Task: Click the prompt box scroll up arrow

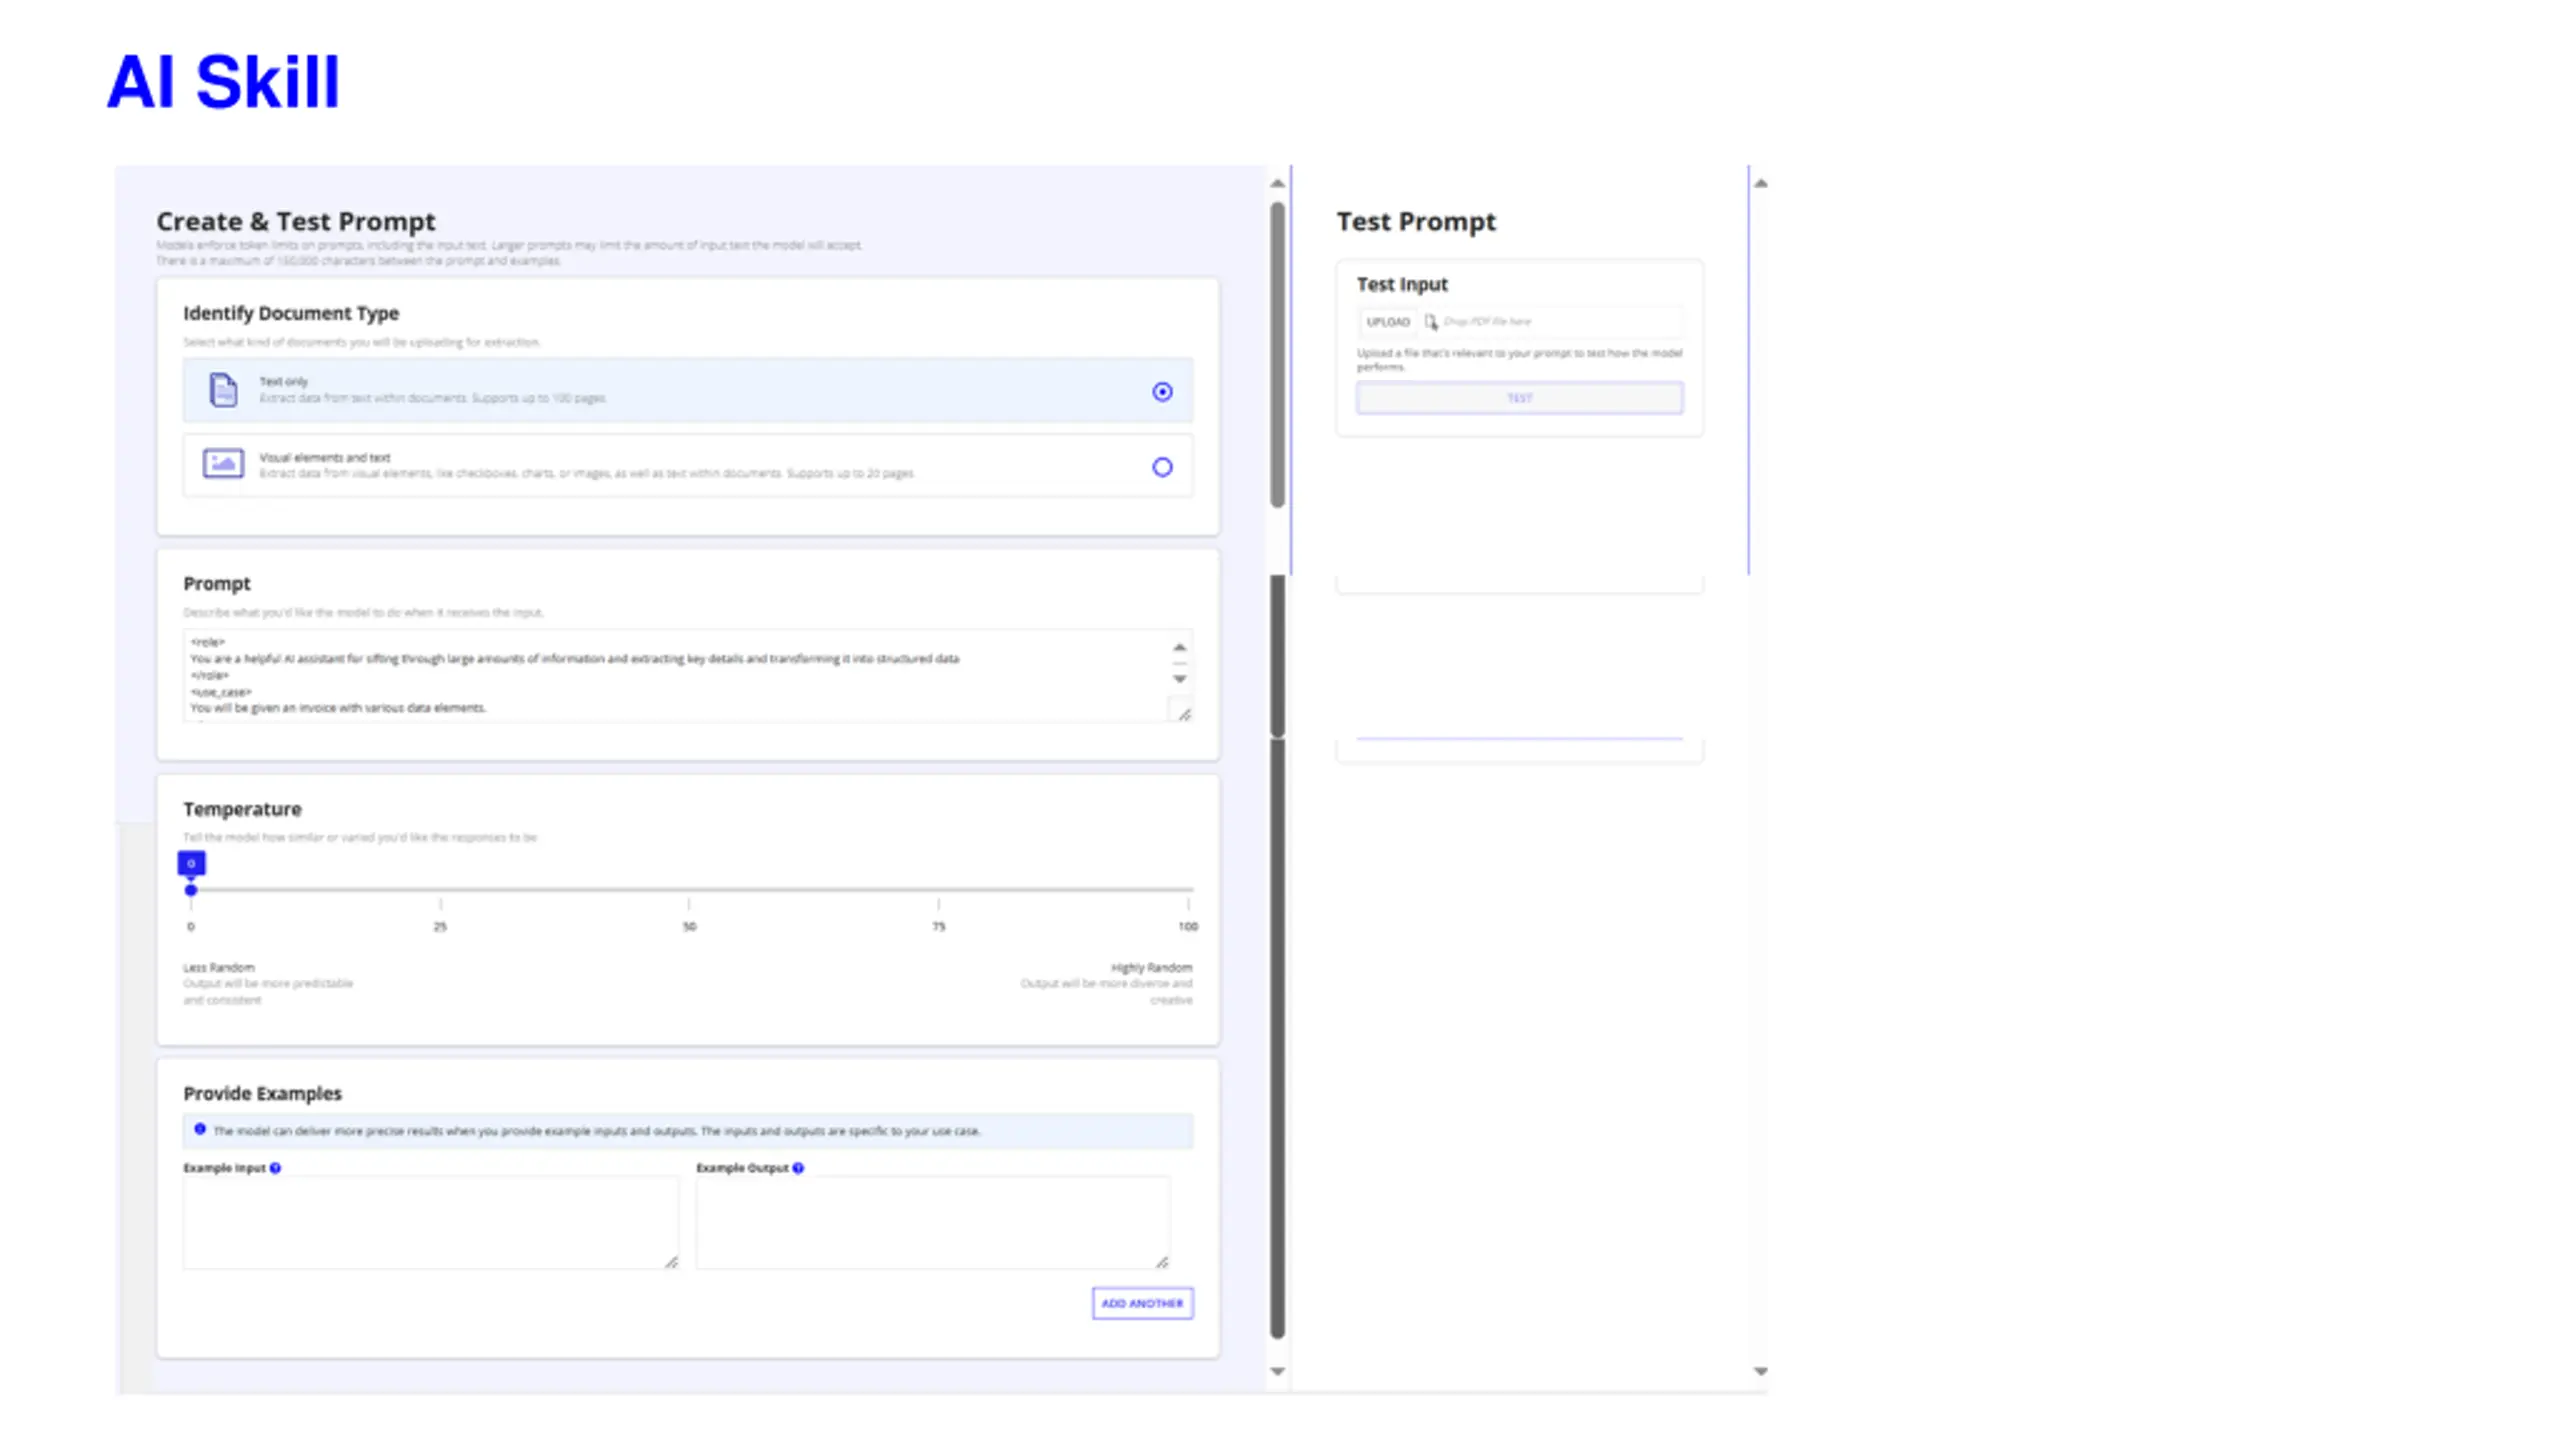Action: 1180,647
